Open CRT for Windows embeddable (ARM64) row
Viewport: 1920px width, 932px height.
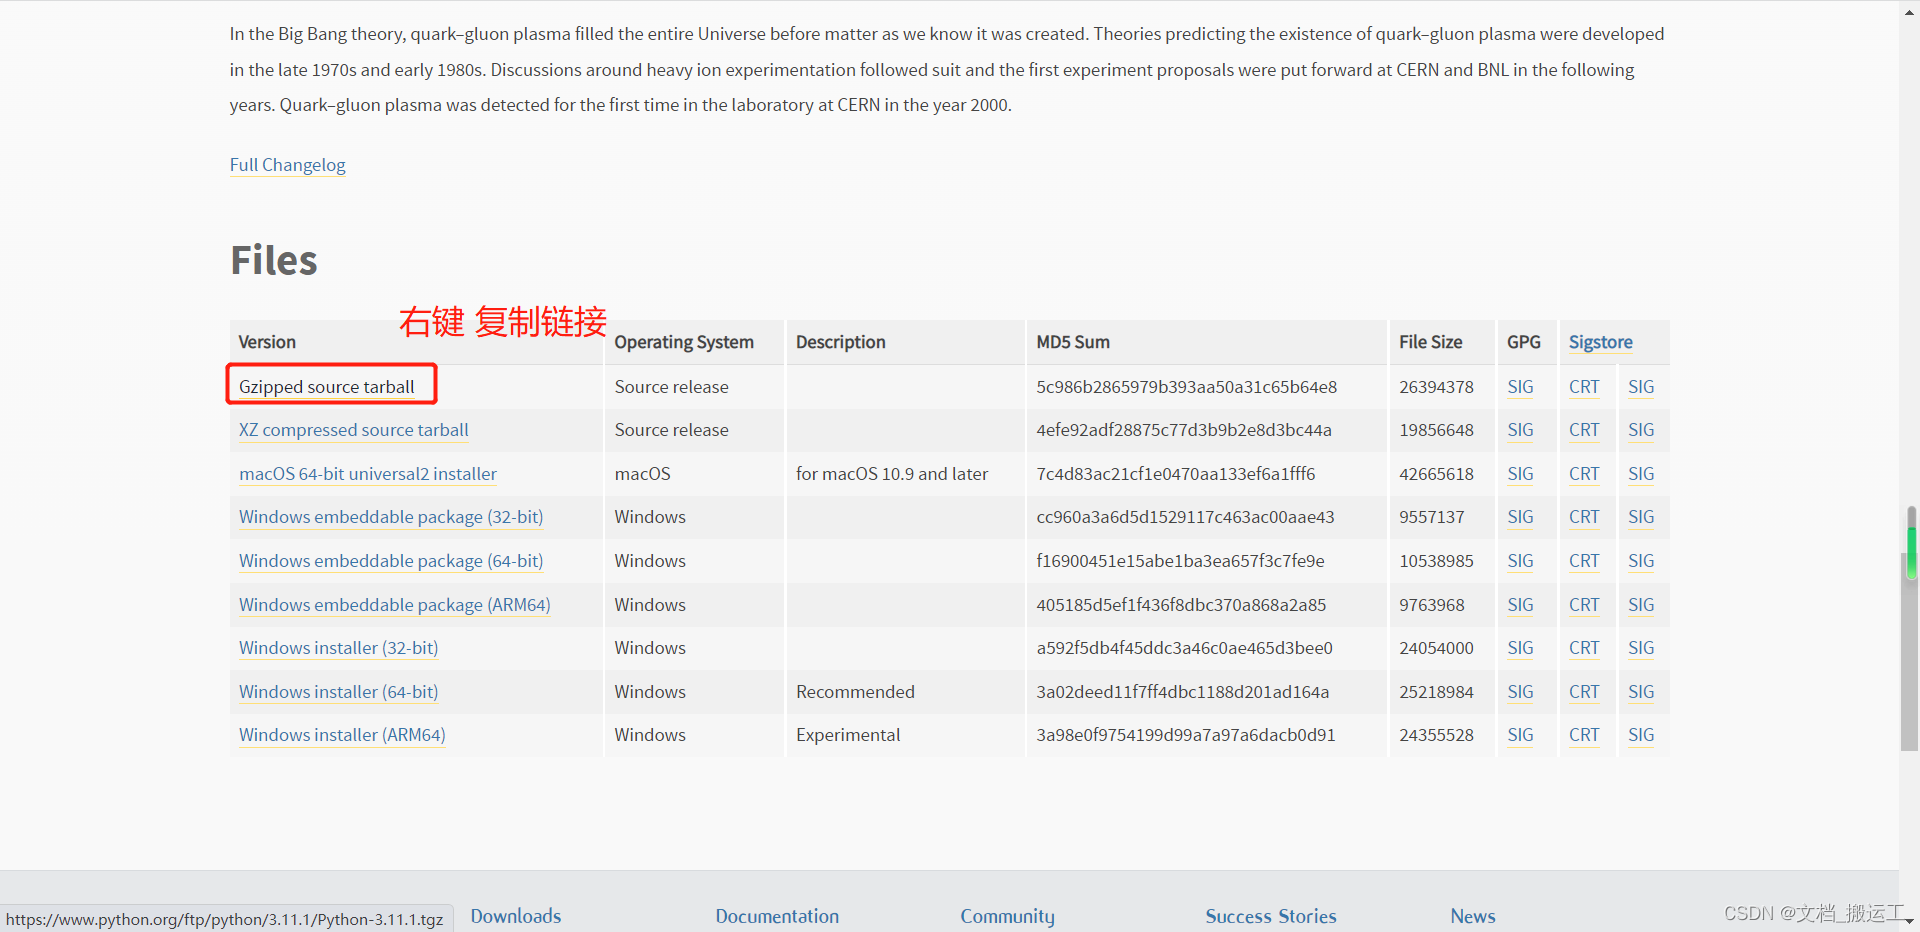point(1584,605)
